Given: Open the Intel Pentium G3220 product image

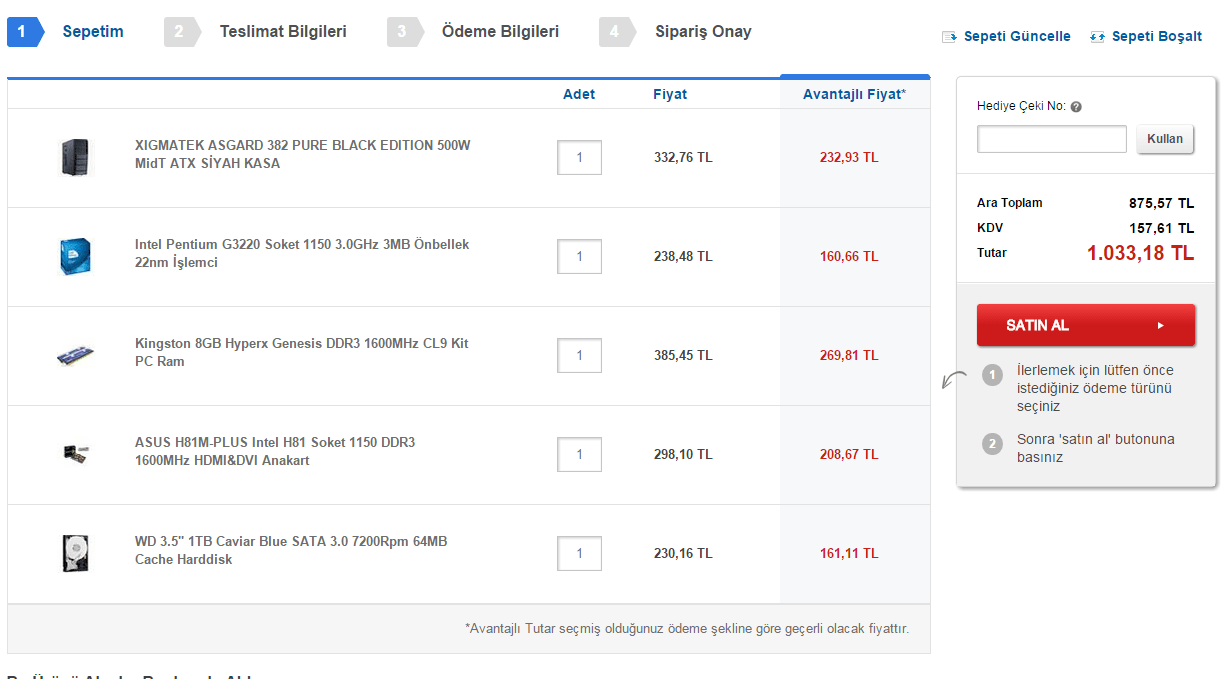Looking at the screenshot, I should (75, 256).
